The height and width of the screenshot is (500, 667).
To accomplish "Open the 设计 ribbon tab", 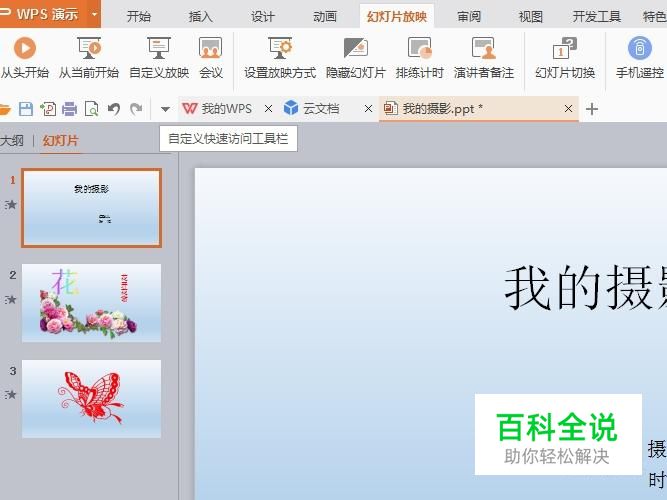I will click(x=262, y=17).
